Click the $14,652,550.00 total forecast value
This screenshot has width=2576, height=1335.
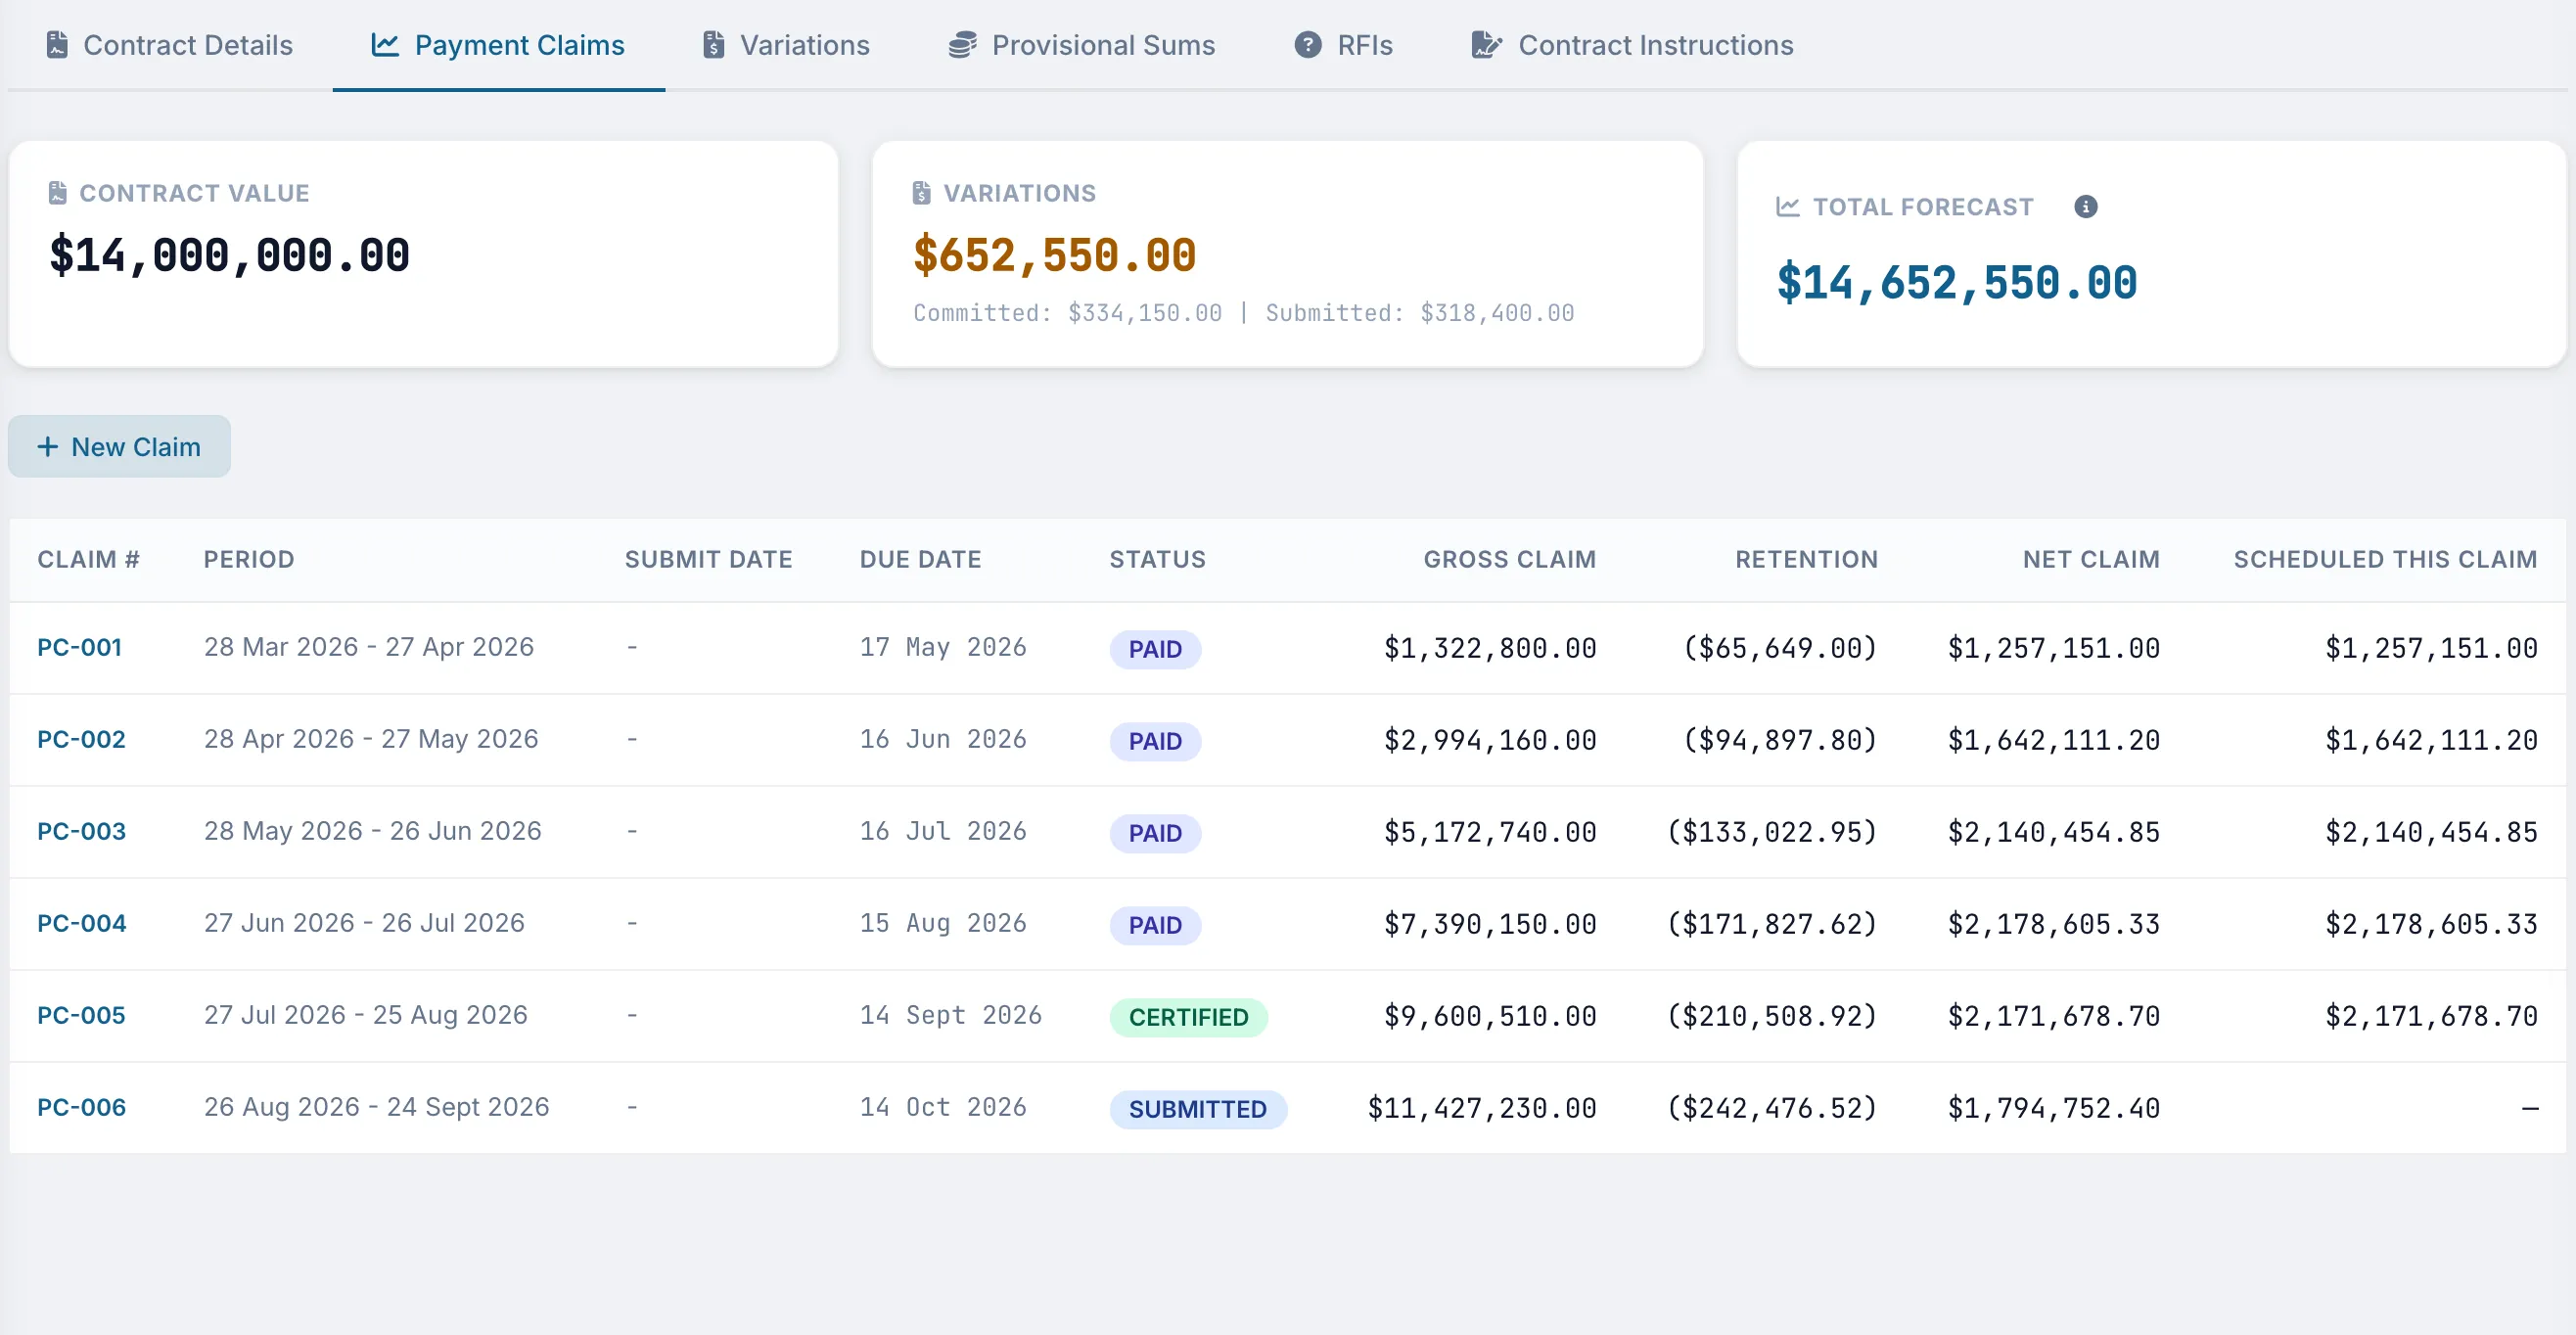(1956, 282)
